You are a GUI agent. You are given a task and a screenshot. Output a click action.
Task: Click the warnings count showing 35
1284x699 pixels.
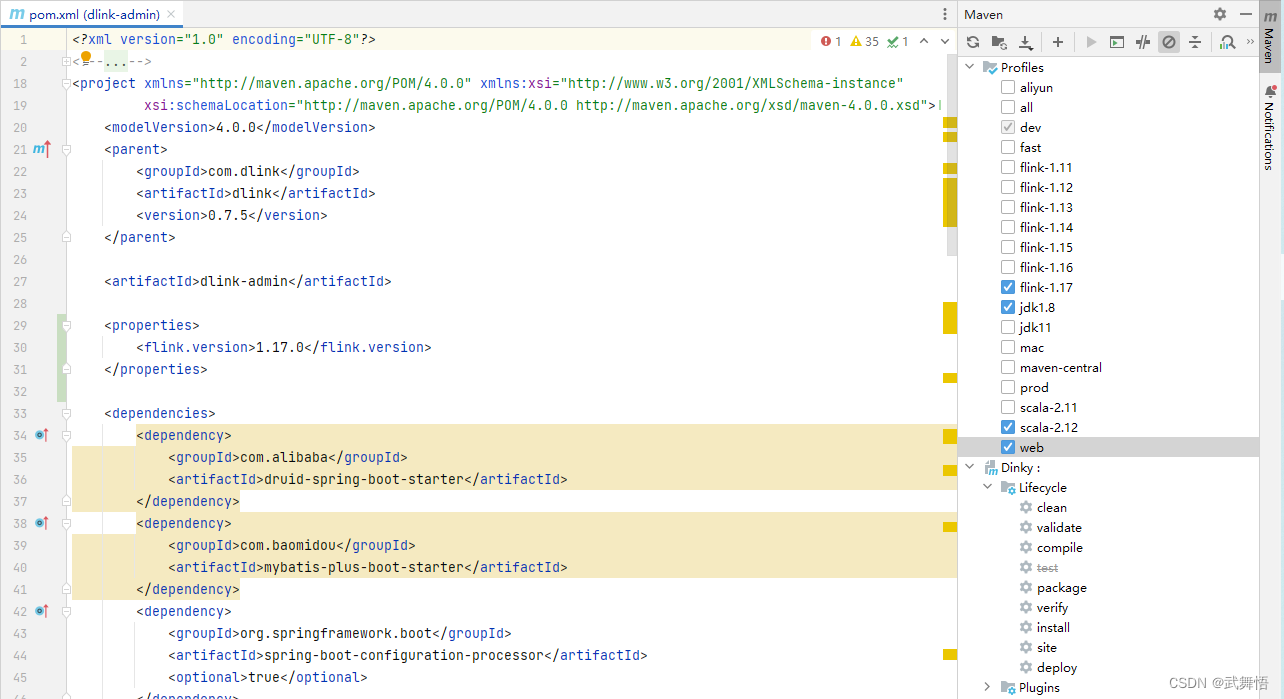point(864,41)
